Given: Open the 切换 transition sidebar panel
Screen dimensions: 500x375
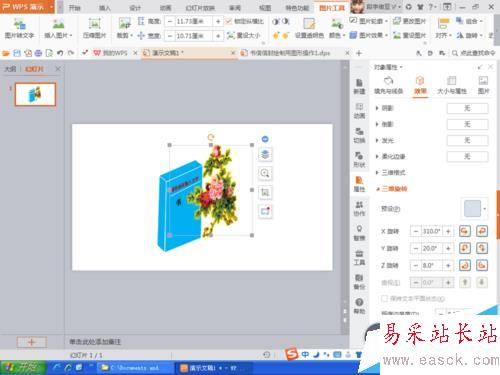Looking at the screenshot, I should pos(359,135).
